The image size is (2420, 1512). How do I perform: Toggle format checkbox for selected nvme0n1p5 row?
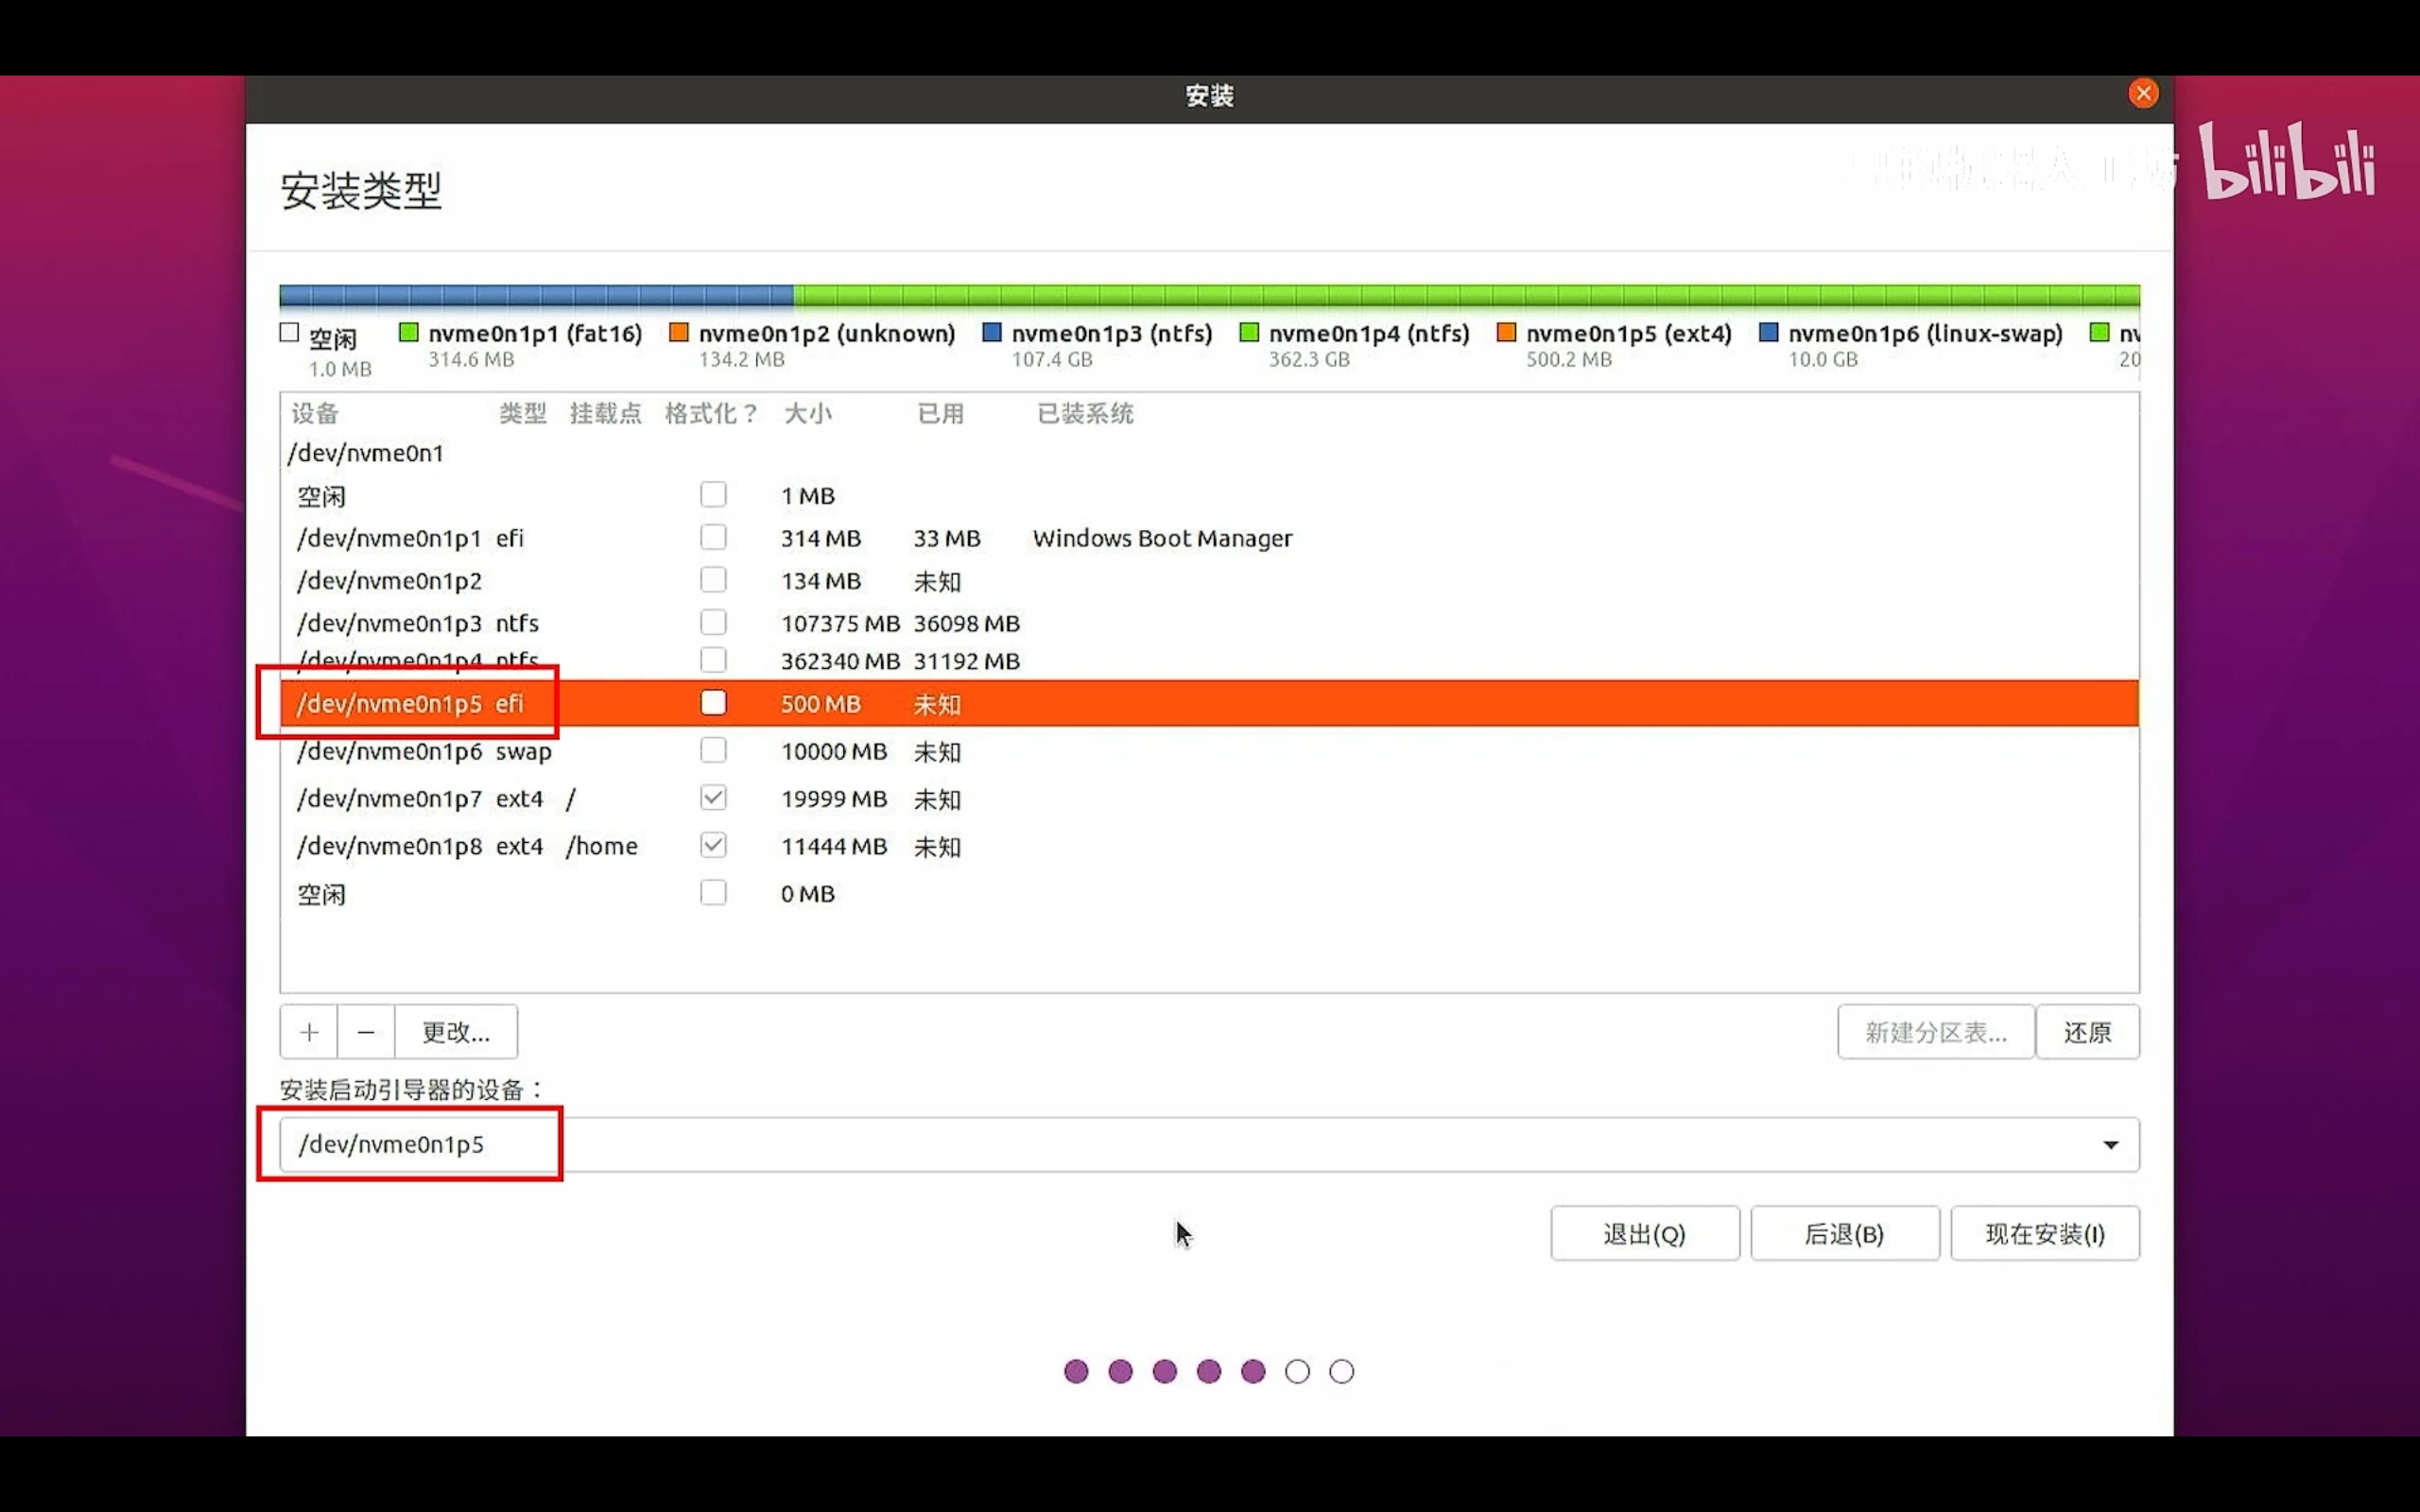[x=713, y=703]
